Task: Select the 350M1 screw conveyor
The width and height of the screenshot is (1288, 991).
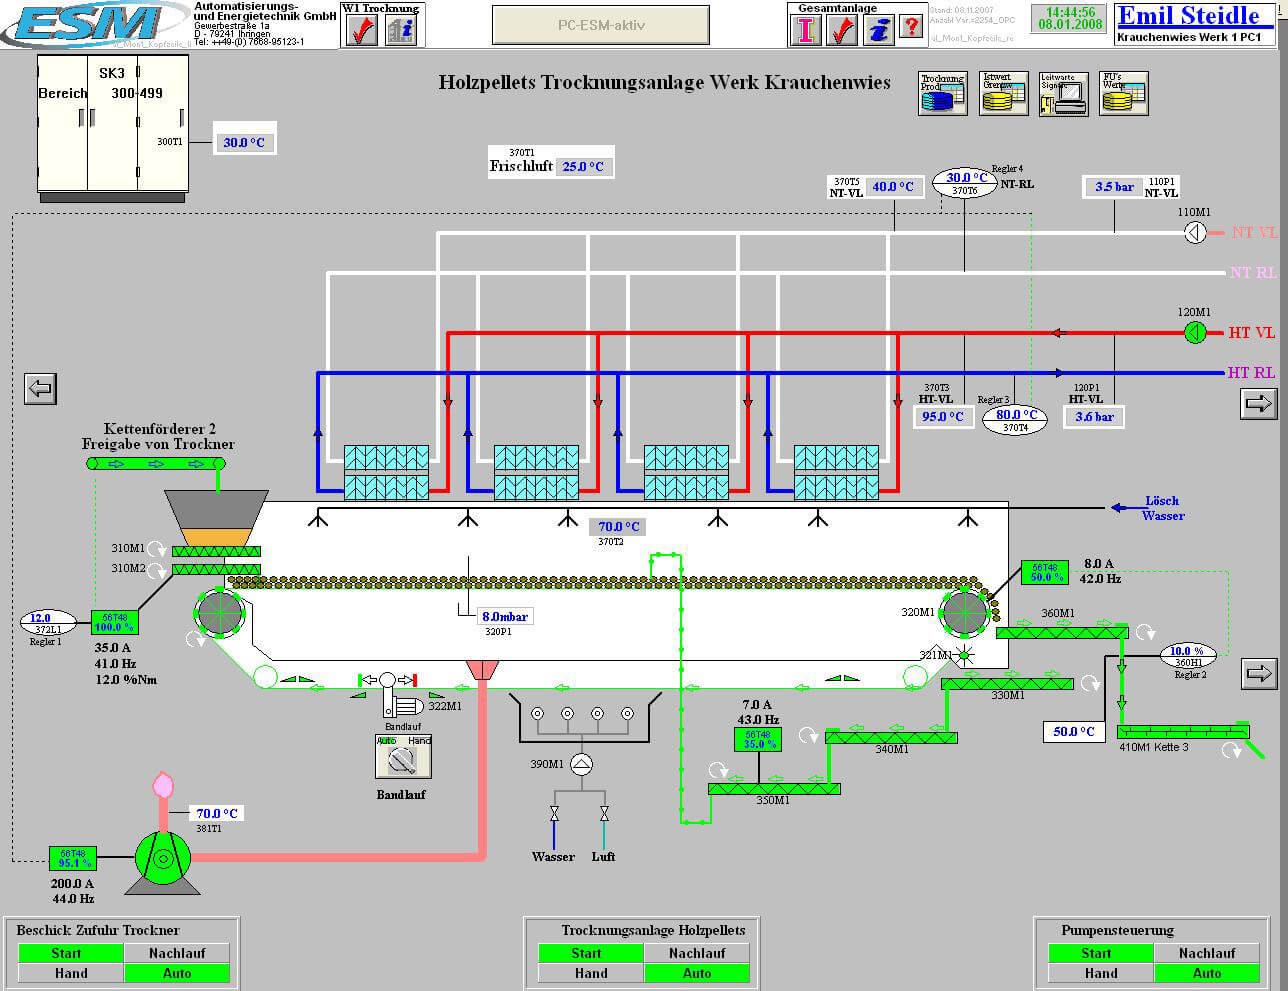Action: click(x=774, y=789)
